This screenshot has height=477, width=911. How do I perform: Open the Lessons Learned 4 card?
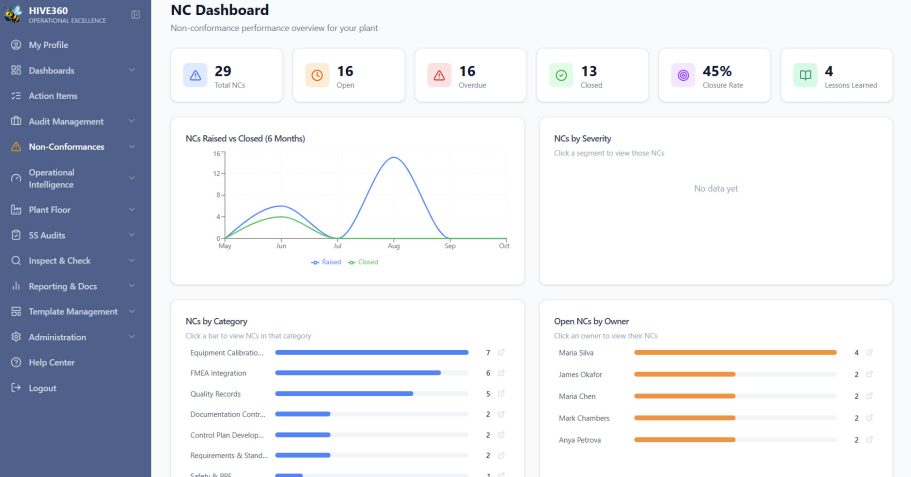[837, 76]
